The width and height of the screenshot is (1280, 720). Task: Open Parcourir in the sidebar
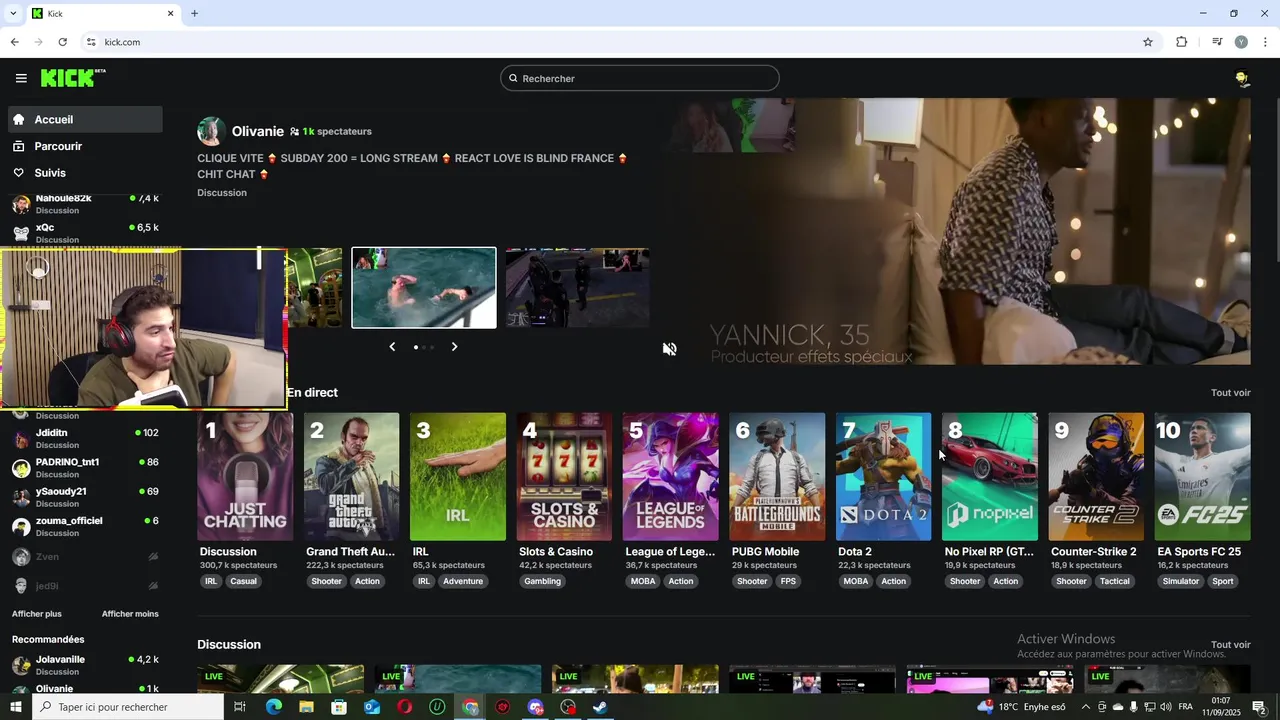[x=85, y=146]
